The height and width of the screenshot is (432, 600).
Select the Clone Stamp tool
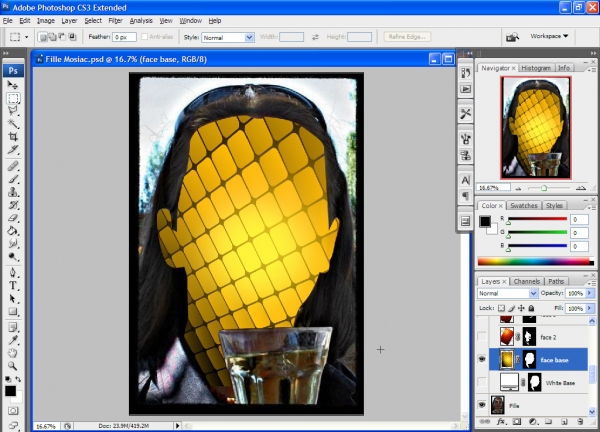point(13,192)
